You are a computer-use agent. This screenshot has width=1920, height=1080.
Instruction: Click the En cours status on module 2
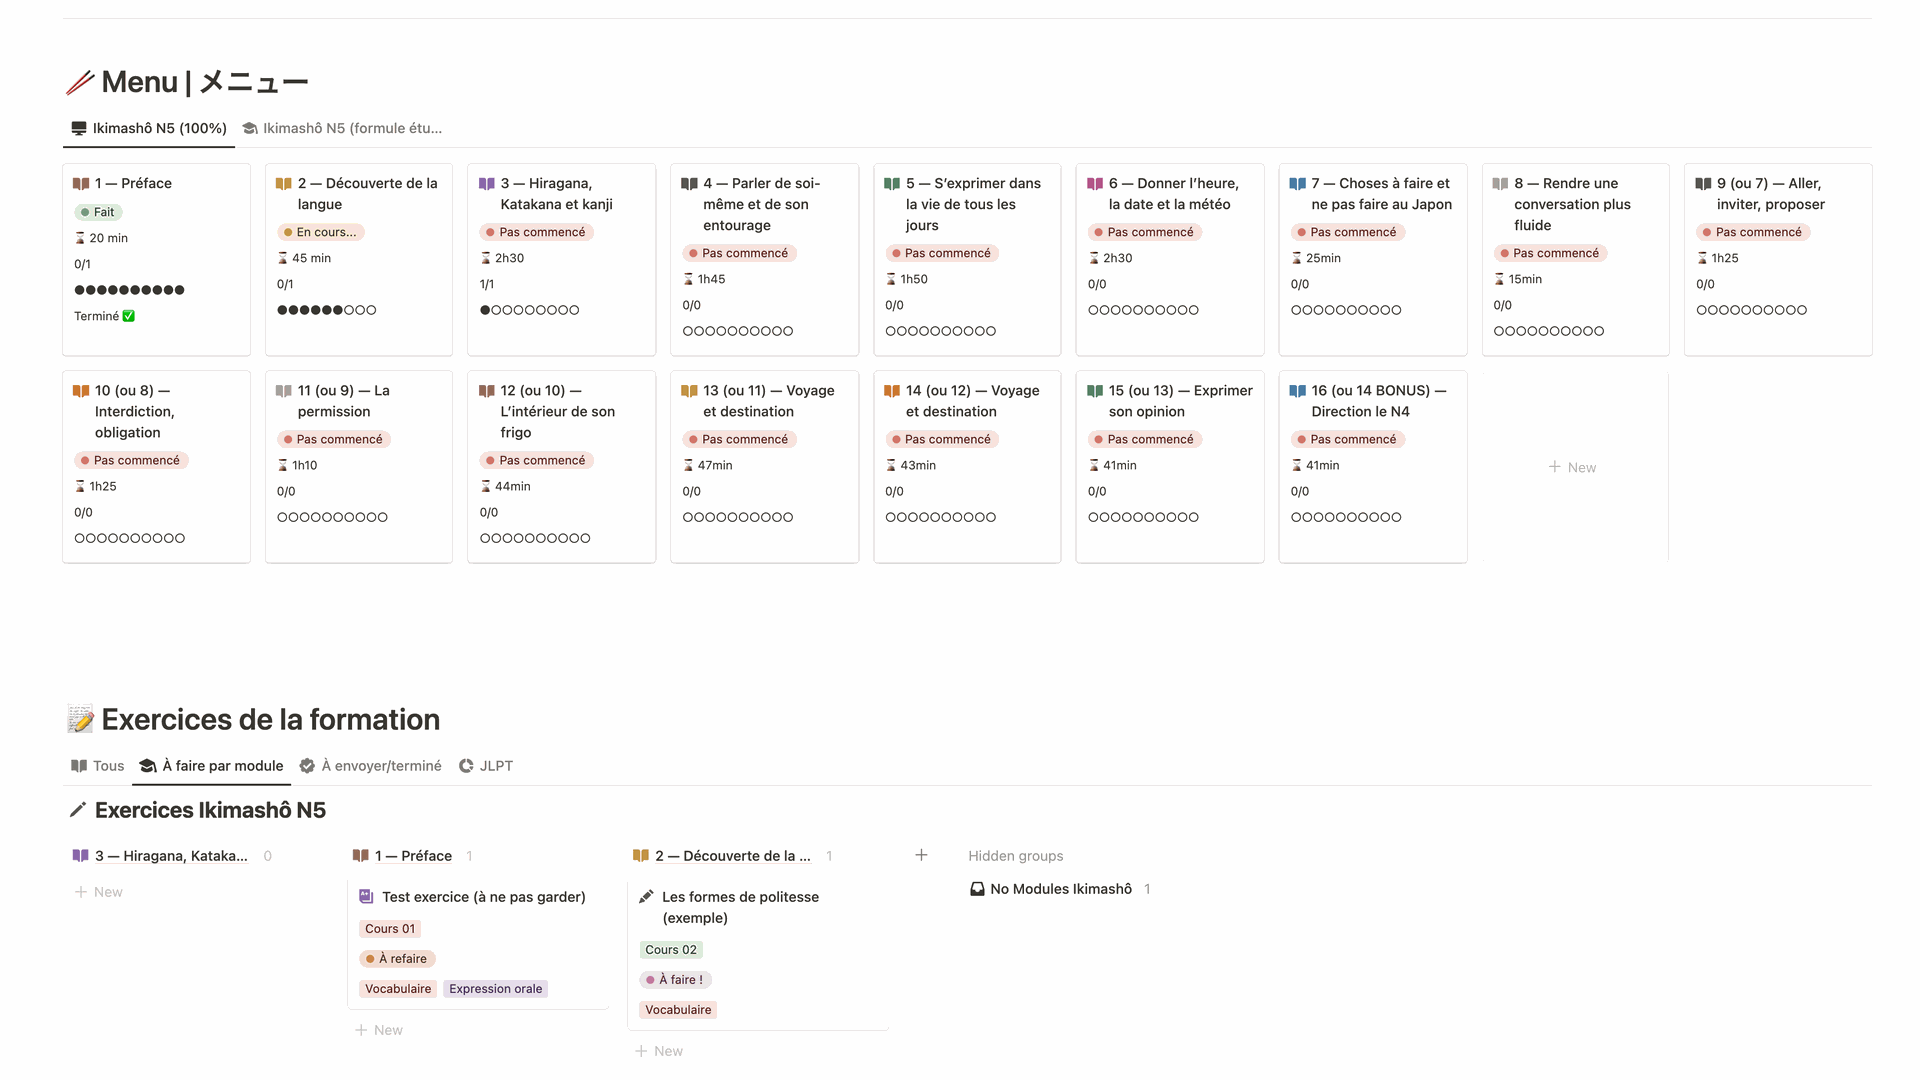tap(320, 232)
